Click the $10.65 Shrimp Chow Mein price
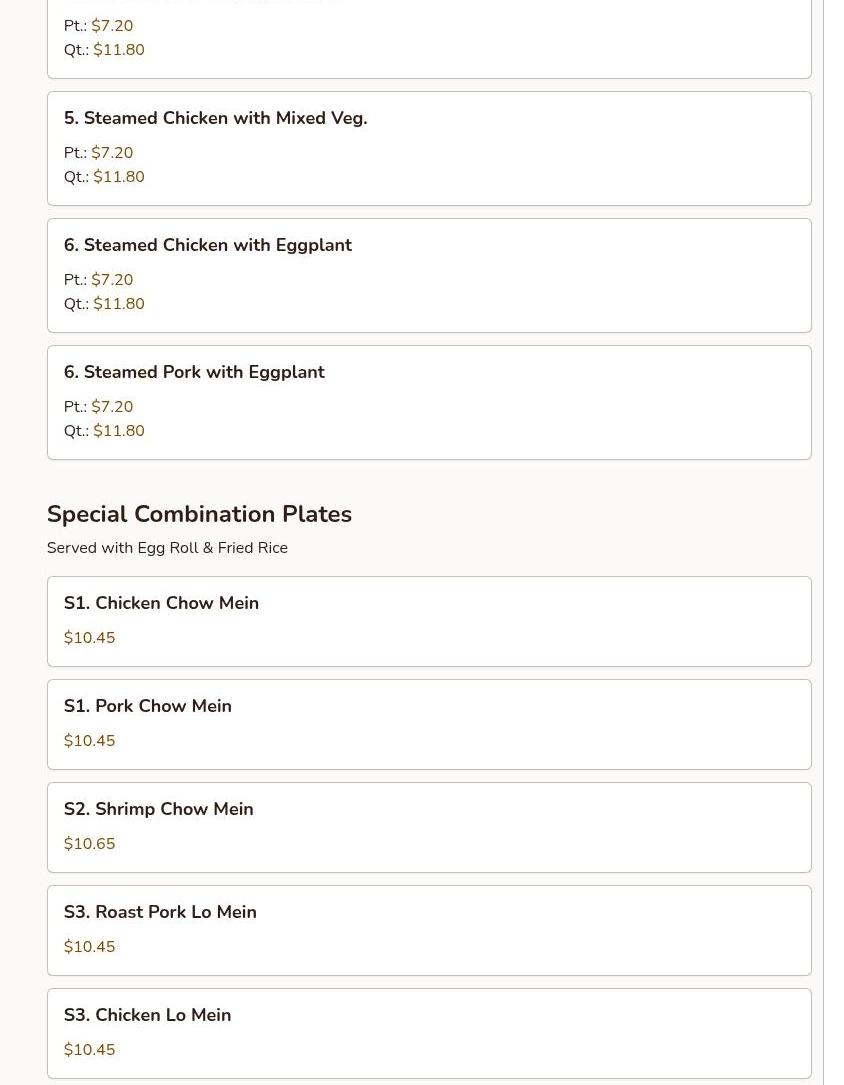The image size is (844, 1085). tap(89, 844)
